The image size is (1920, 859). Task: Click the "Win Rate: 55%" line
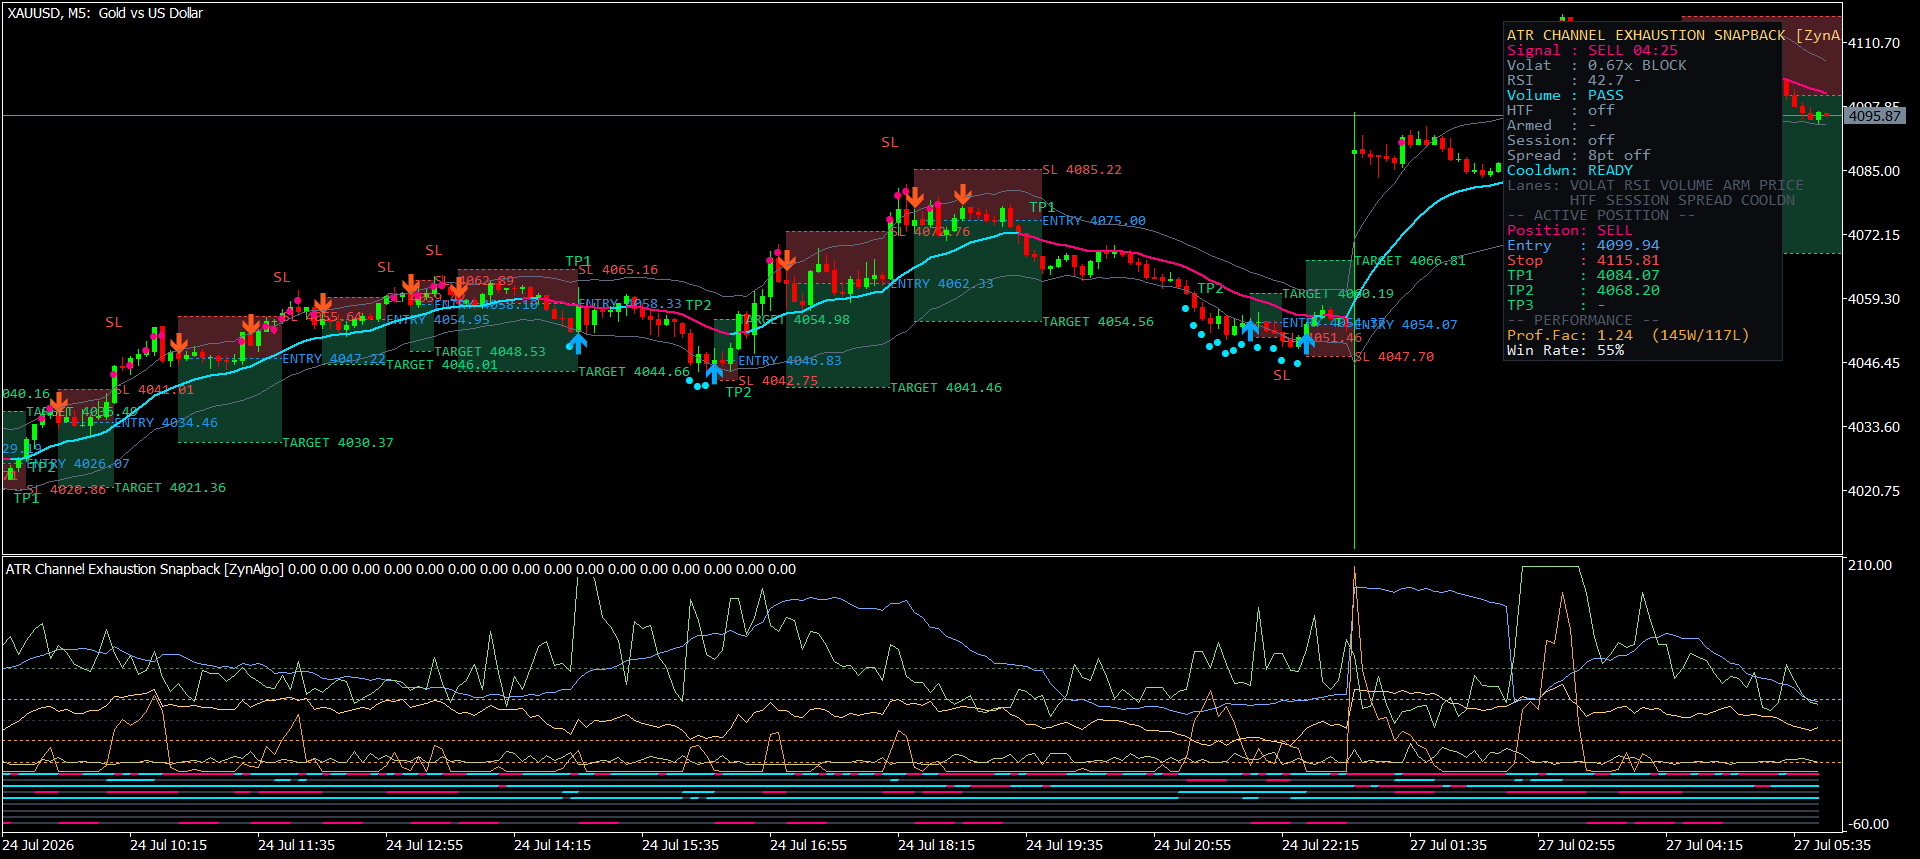pos(1565,350)
